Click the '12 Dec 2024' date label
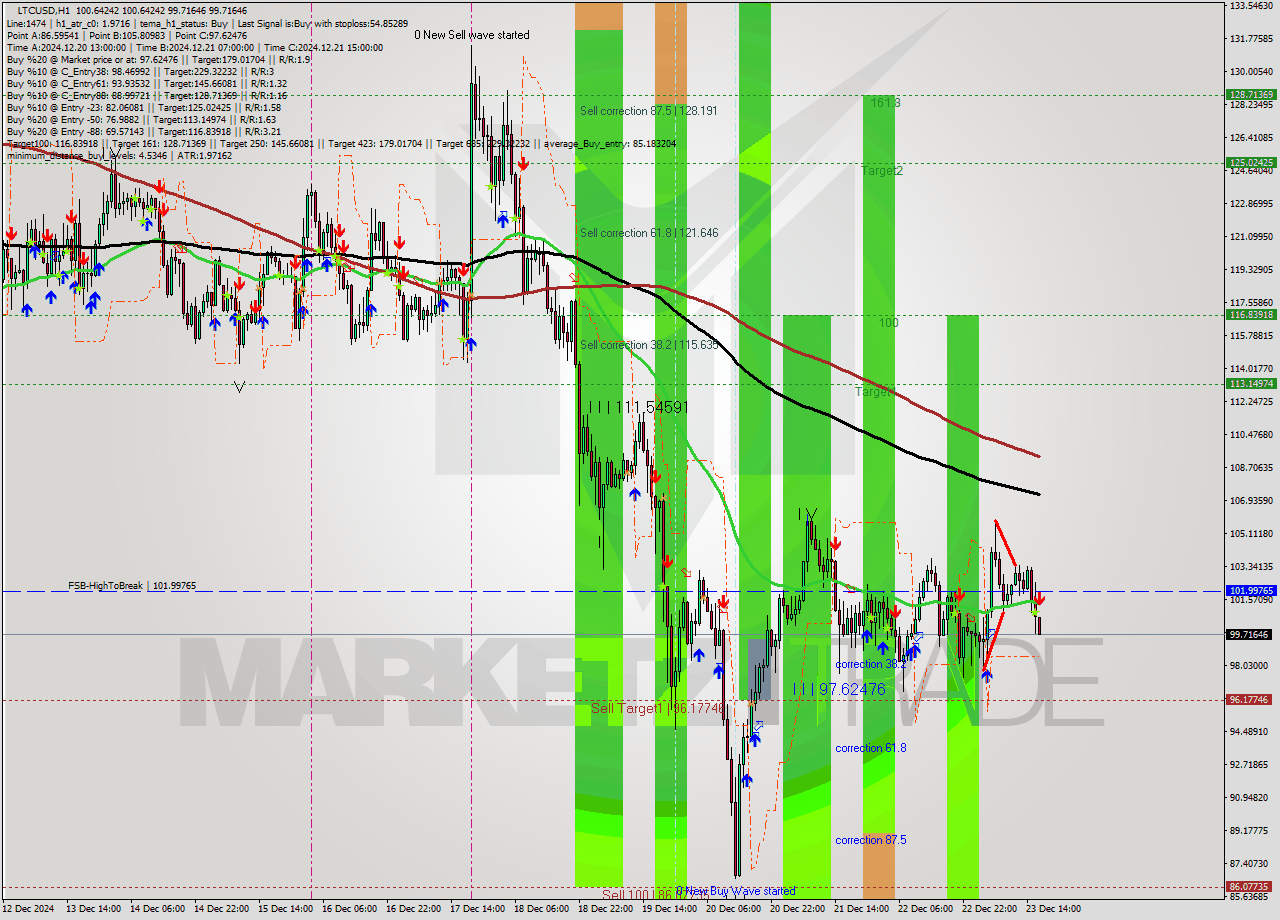The image size is (1280, 920). [30, 909]
